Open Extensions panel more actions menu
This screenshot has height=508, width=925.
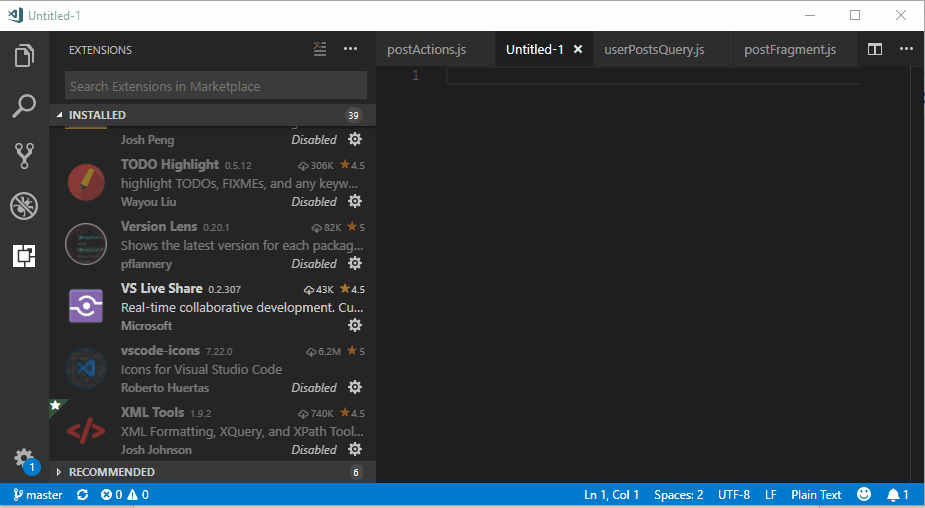tap(350, 49)
